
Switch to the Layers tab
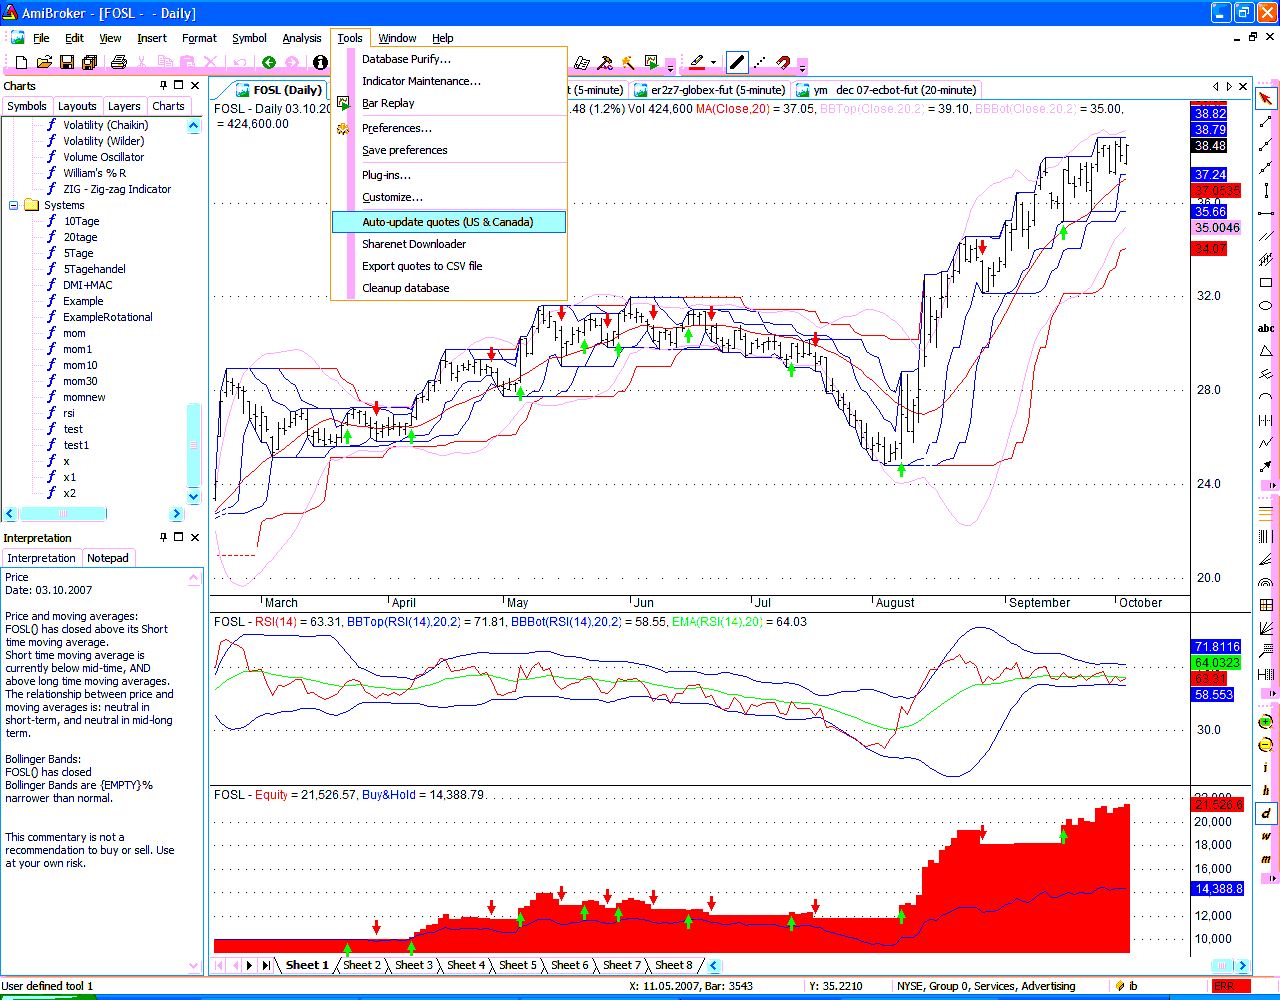(124, 106)
